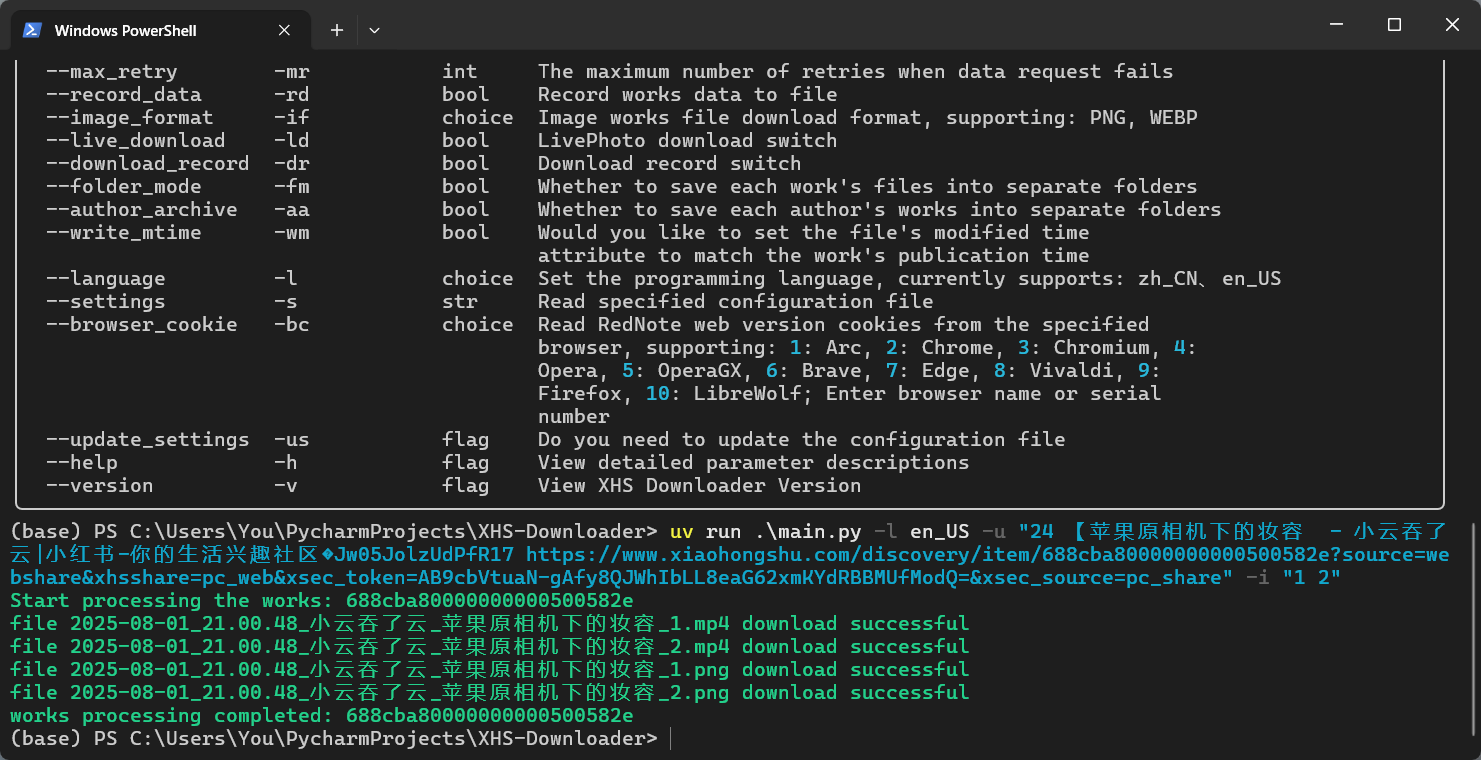Expand the new tab profile dropdown

[x=374, y=30]
